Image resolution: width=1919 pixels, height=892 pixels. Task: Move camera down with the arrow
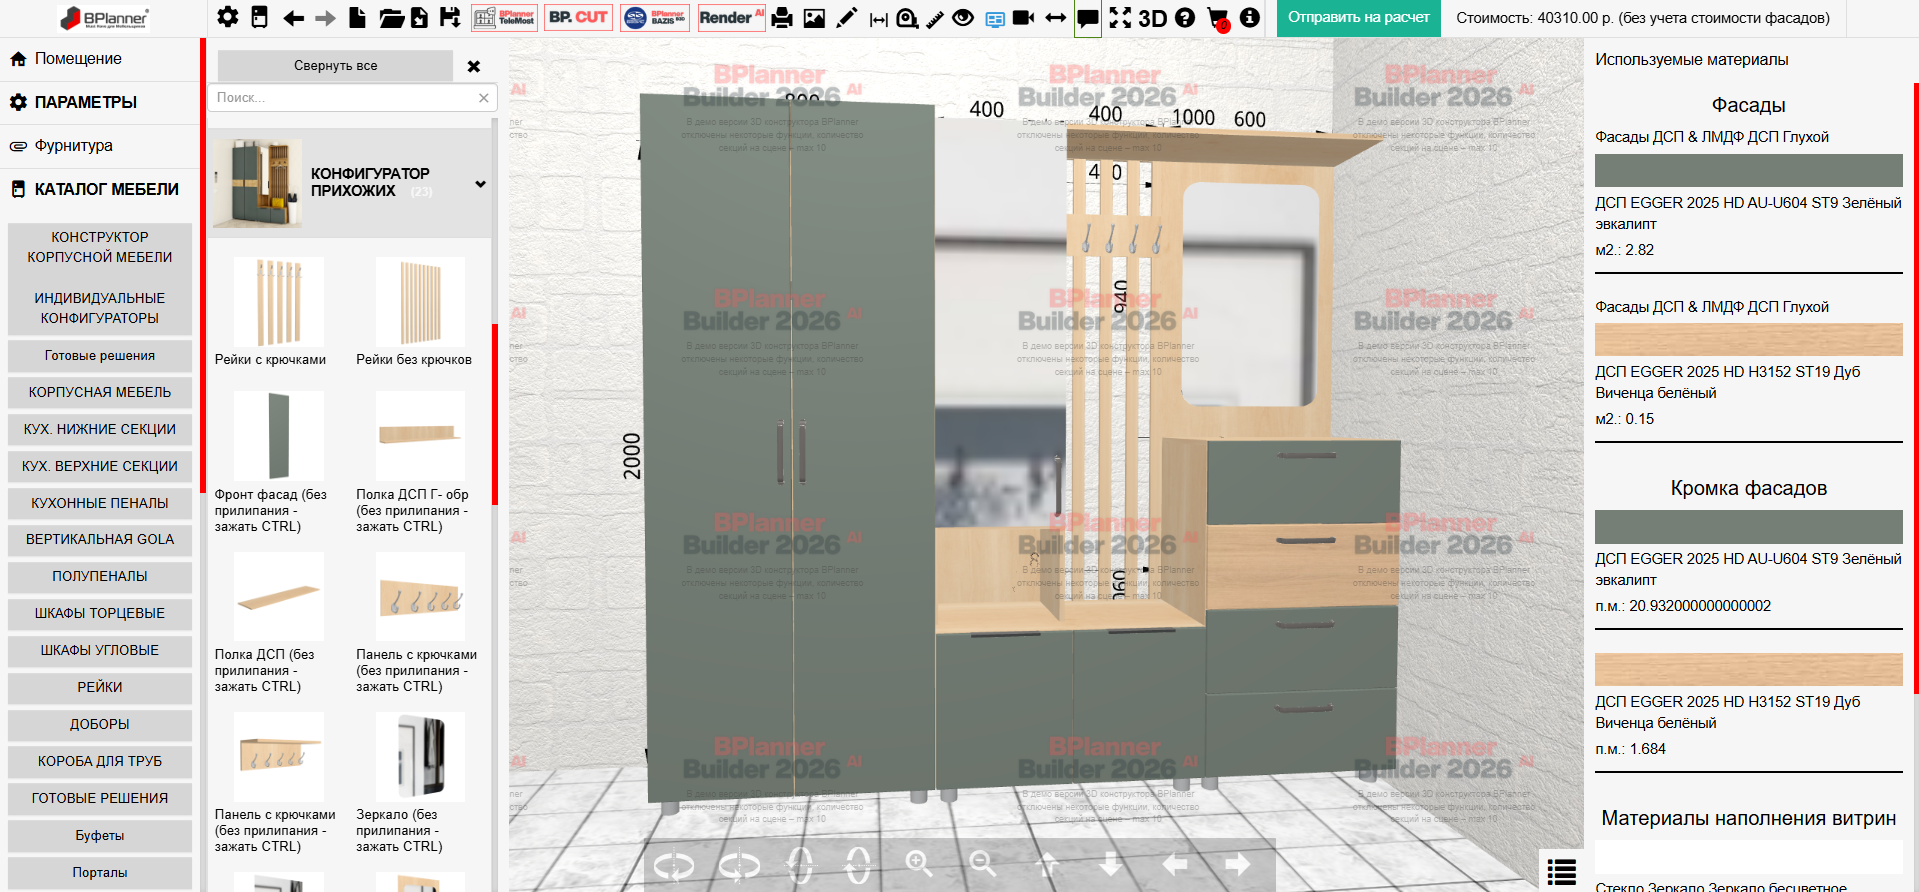(x=1111, y=864)
